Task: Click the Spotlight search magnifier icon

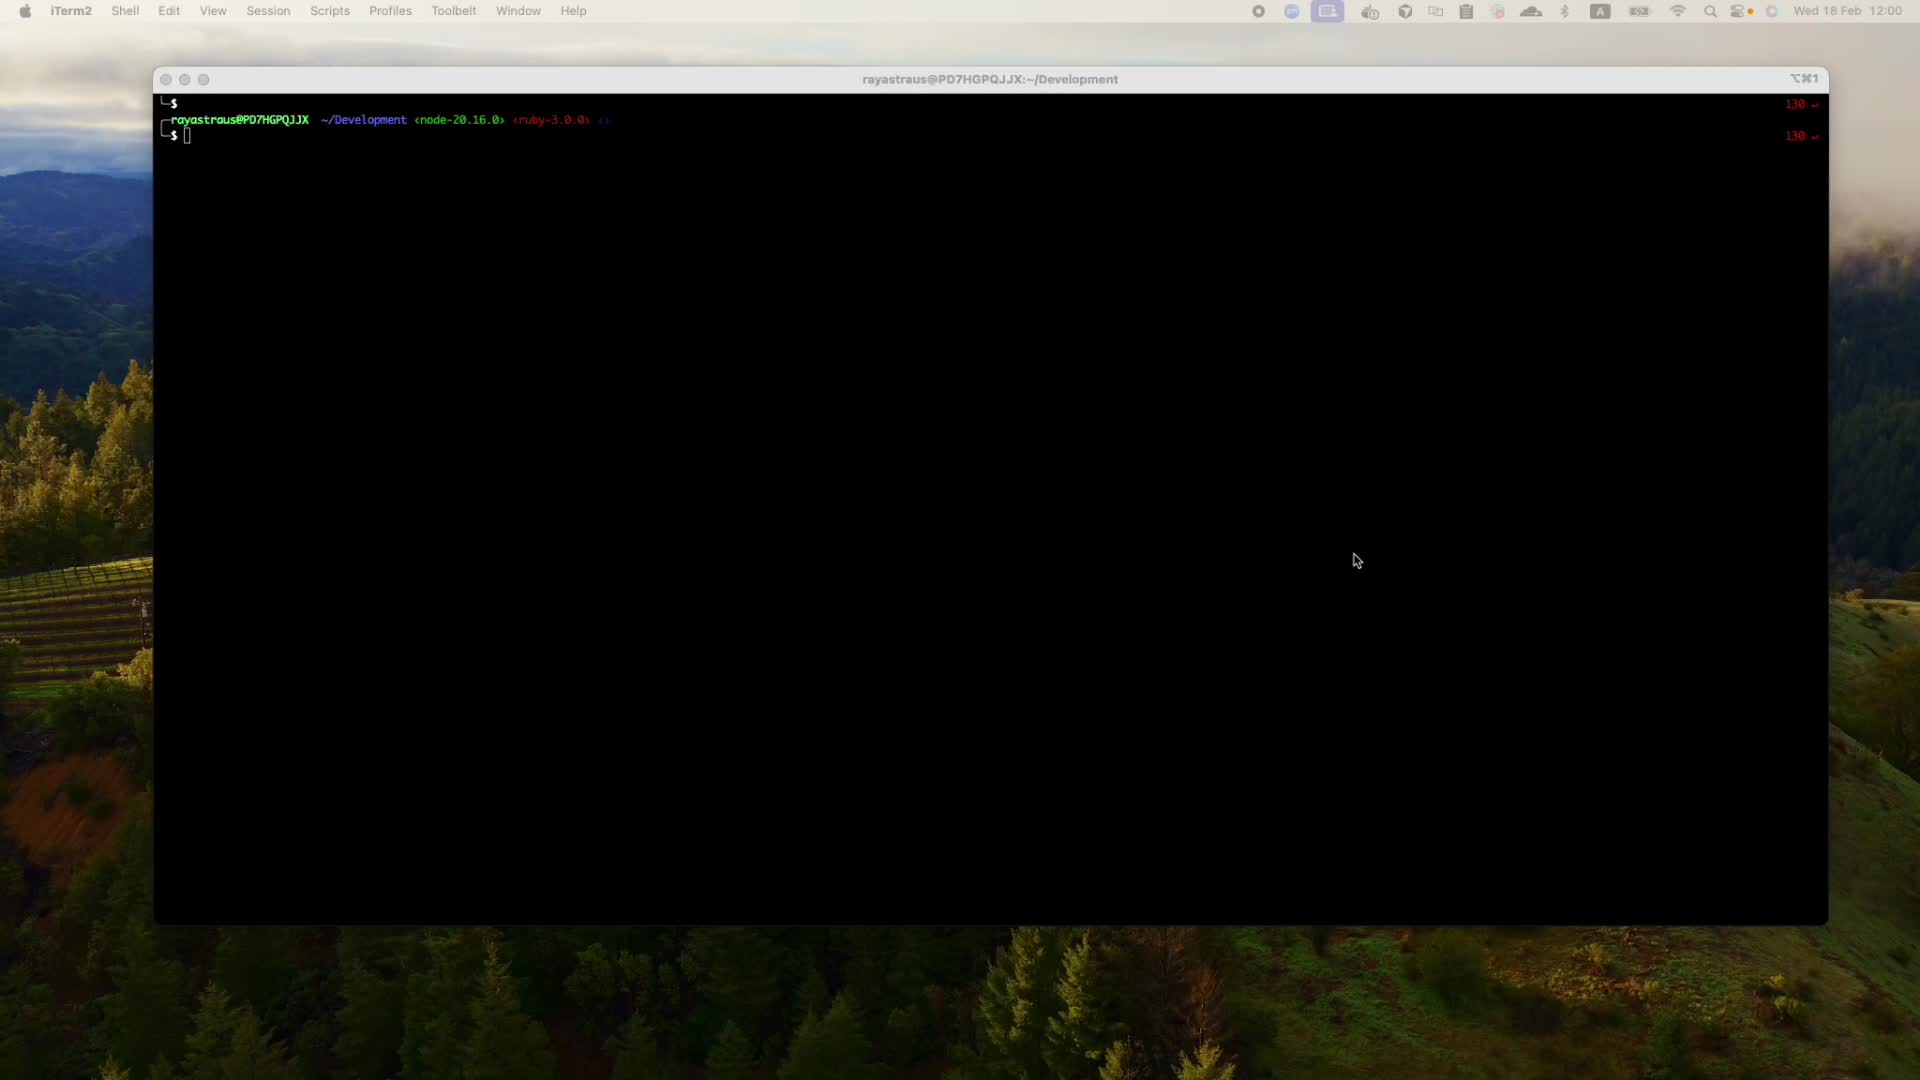Action: click(1710, 11)
